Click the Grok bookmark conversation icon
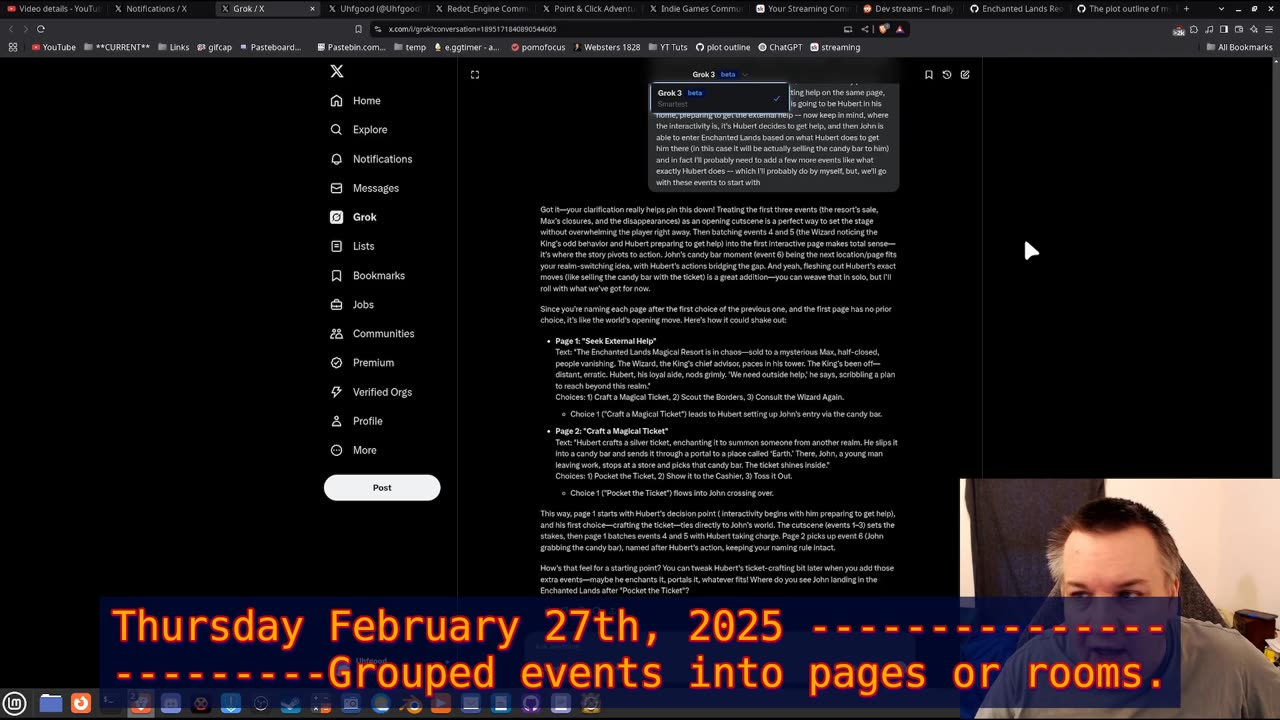This screenshot has width=1280, height=720. pos(929,74)
